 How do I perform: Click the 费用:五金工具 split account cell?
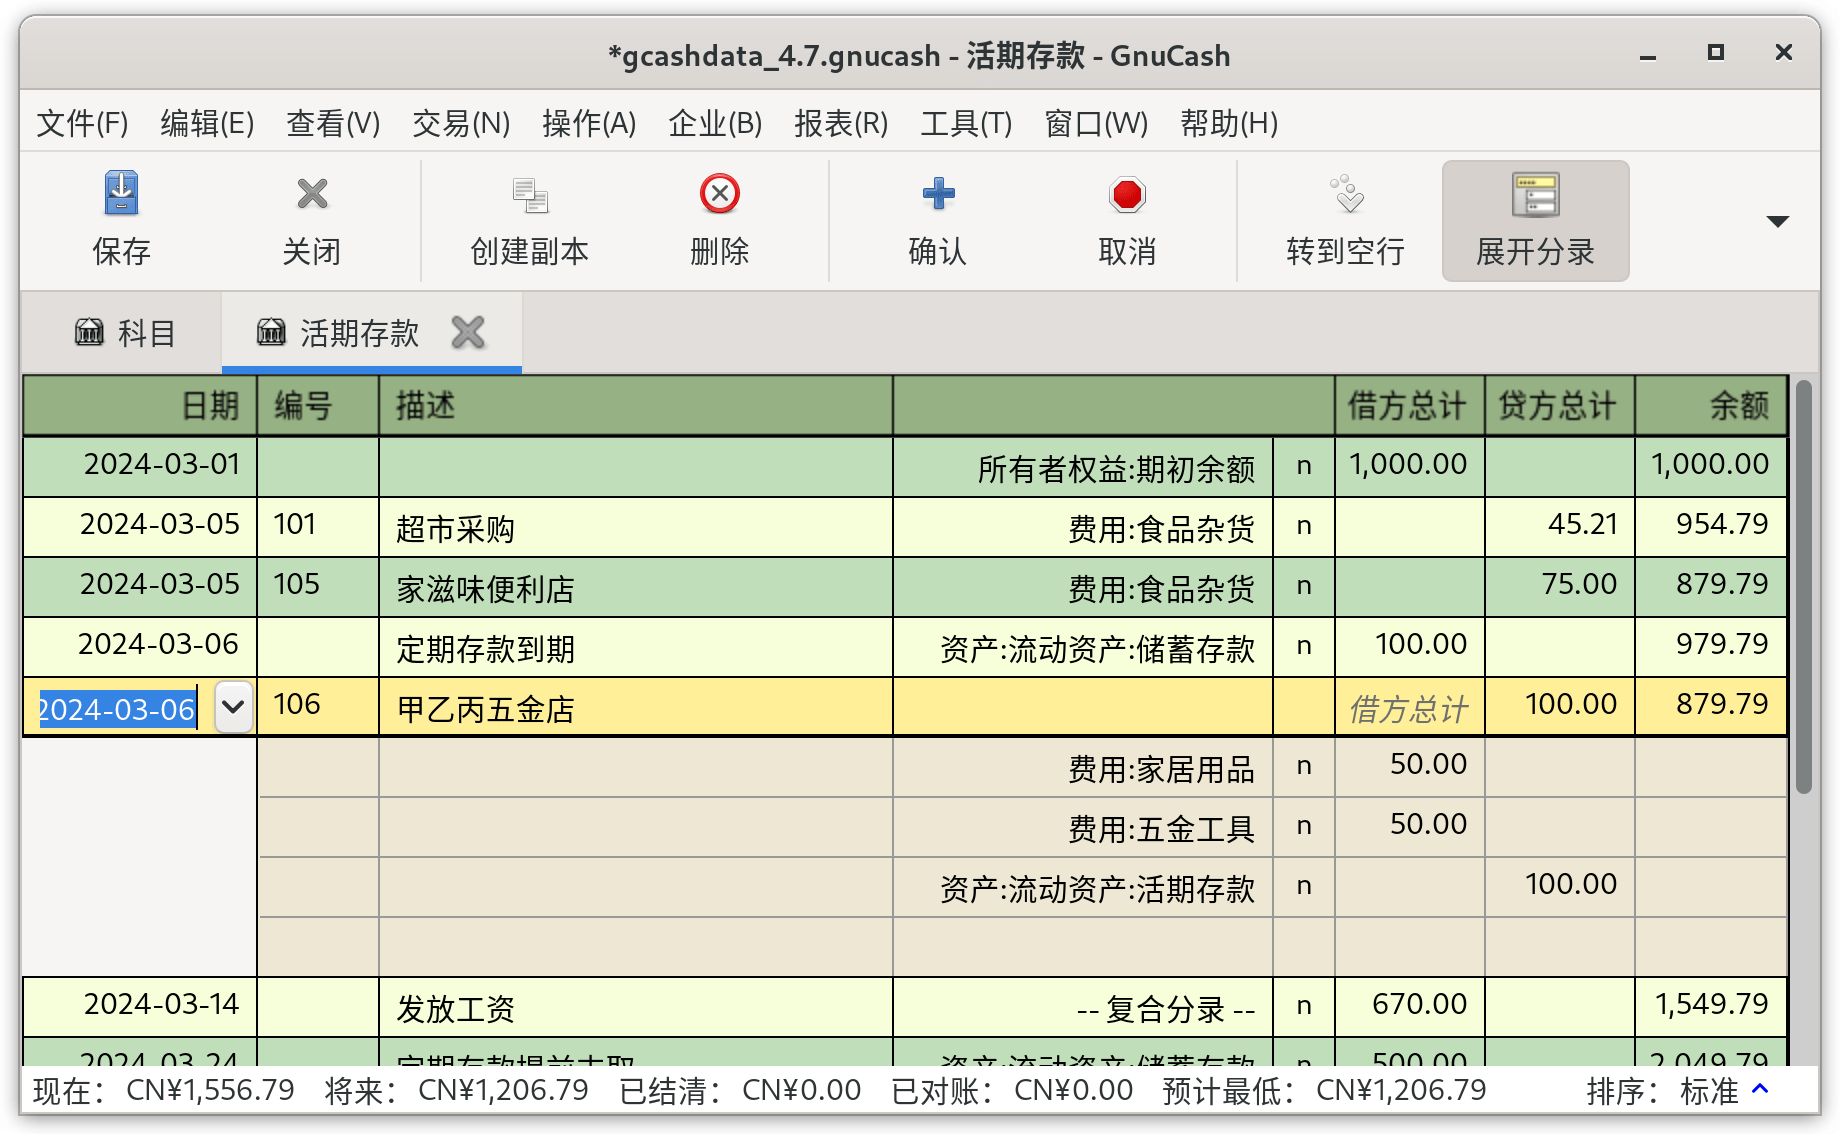click(x=1083, y=828)
